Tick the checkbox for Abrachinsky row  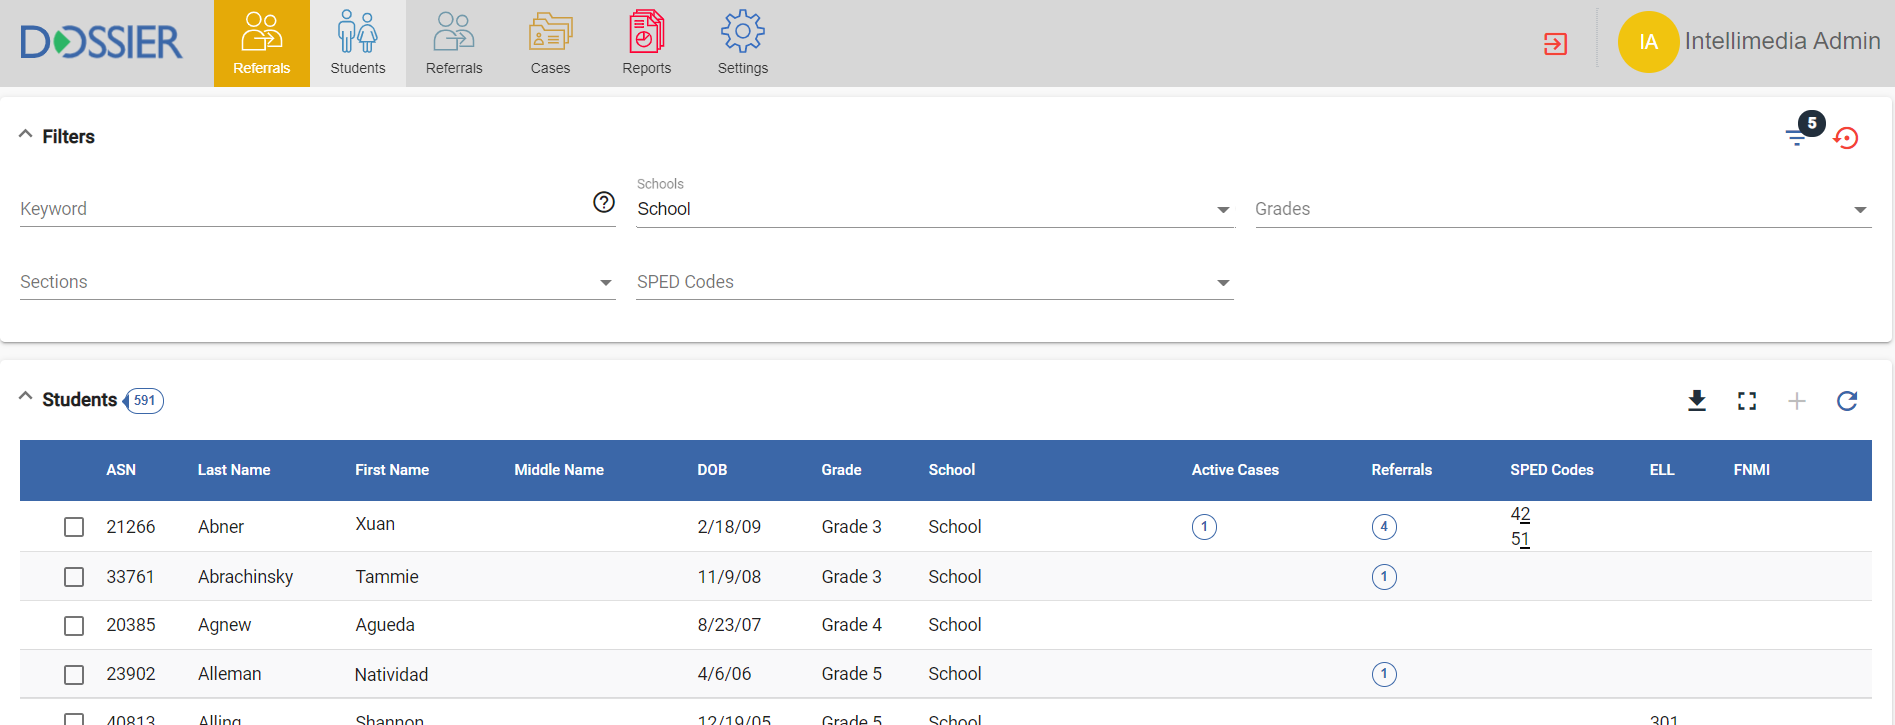[x=74, y=577]
